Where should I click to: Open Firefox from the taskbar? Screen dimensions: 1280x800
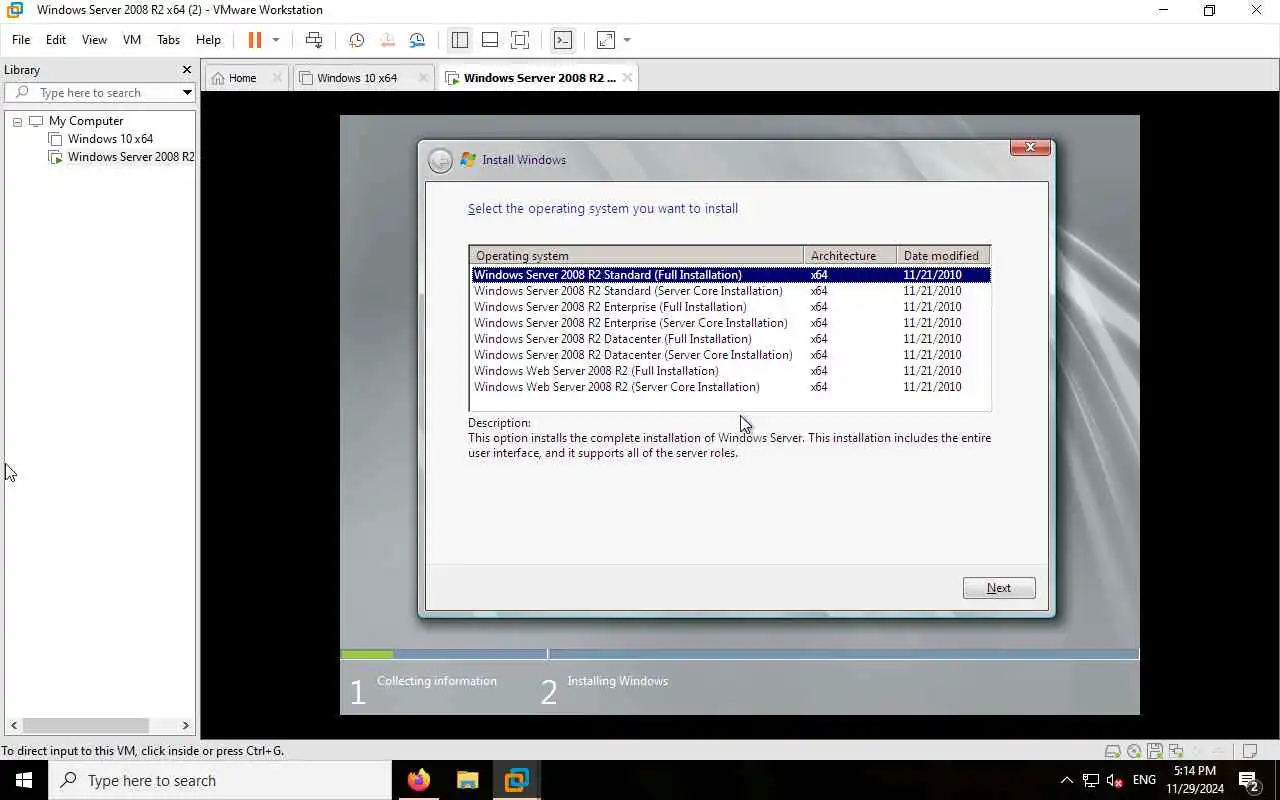click(419, 780)
